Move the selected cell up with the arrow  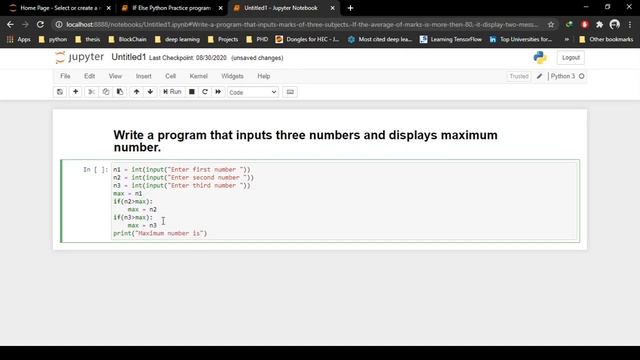tap(136, 92)
